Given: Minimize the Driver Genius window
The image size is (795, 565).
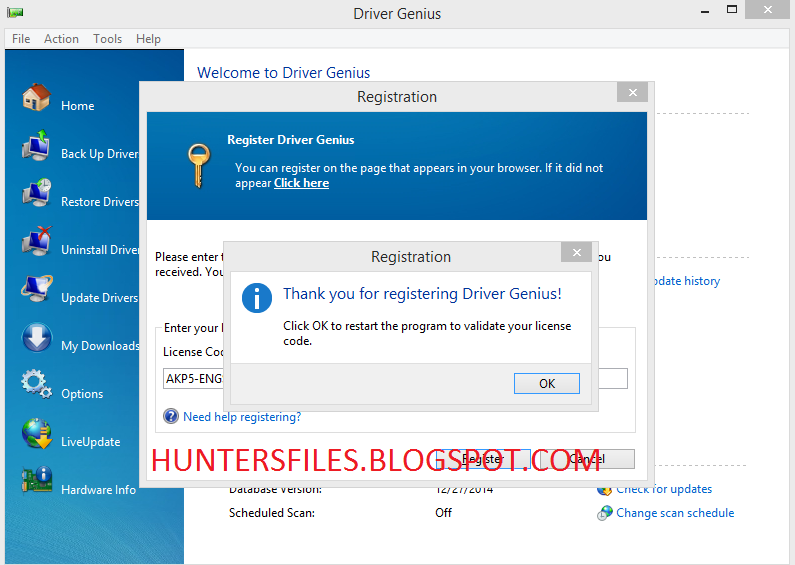Looking at the screenshot, I should [x=705, y=10].
